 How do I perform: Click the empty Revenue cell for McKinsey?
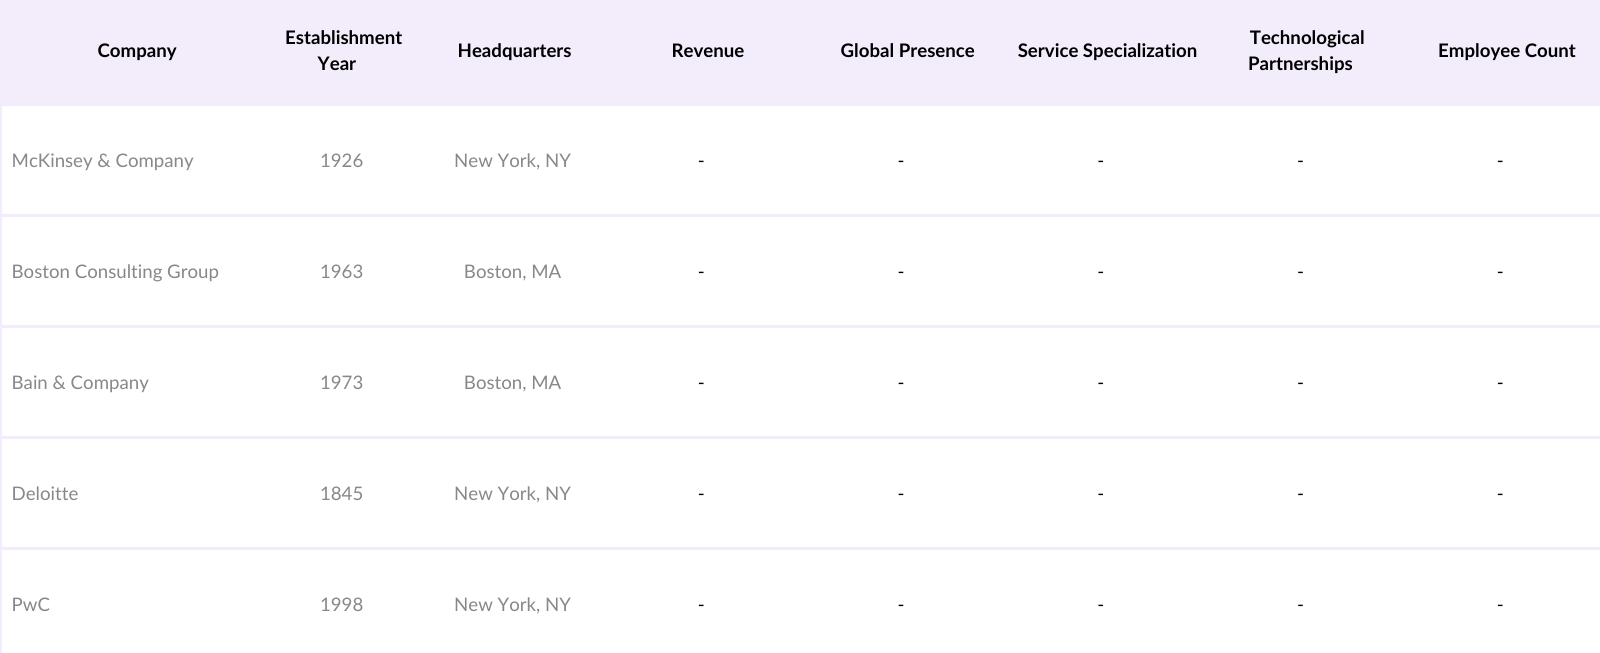pos(701,161)
